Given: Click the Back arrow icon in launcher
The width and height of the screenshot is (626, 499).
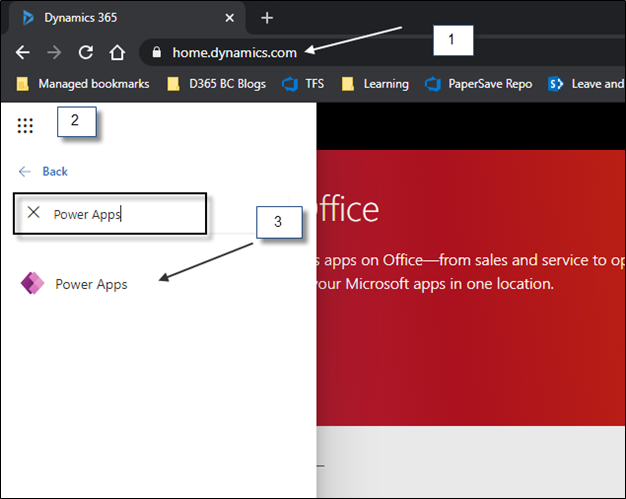Looking at the screenshot, I should pos(25,172).
